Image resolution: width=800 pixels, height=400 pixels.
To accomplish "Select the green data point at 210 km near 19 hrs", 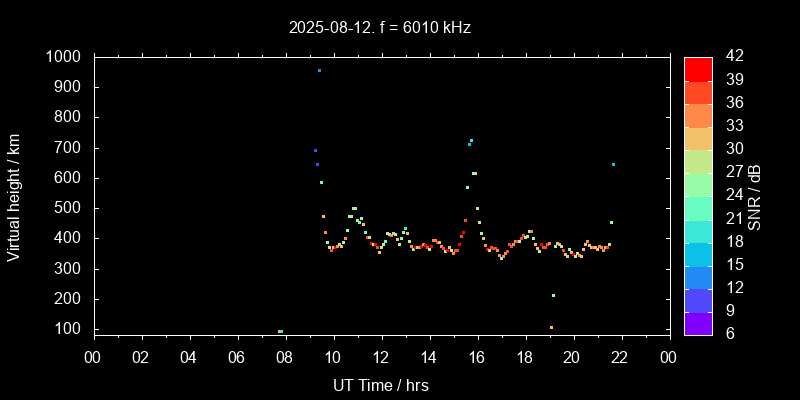I will point(553,295).
